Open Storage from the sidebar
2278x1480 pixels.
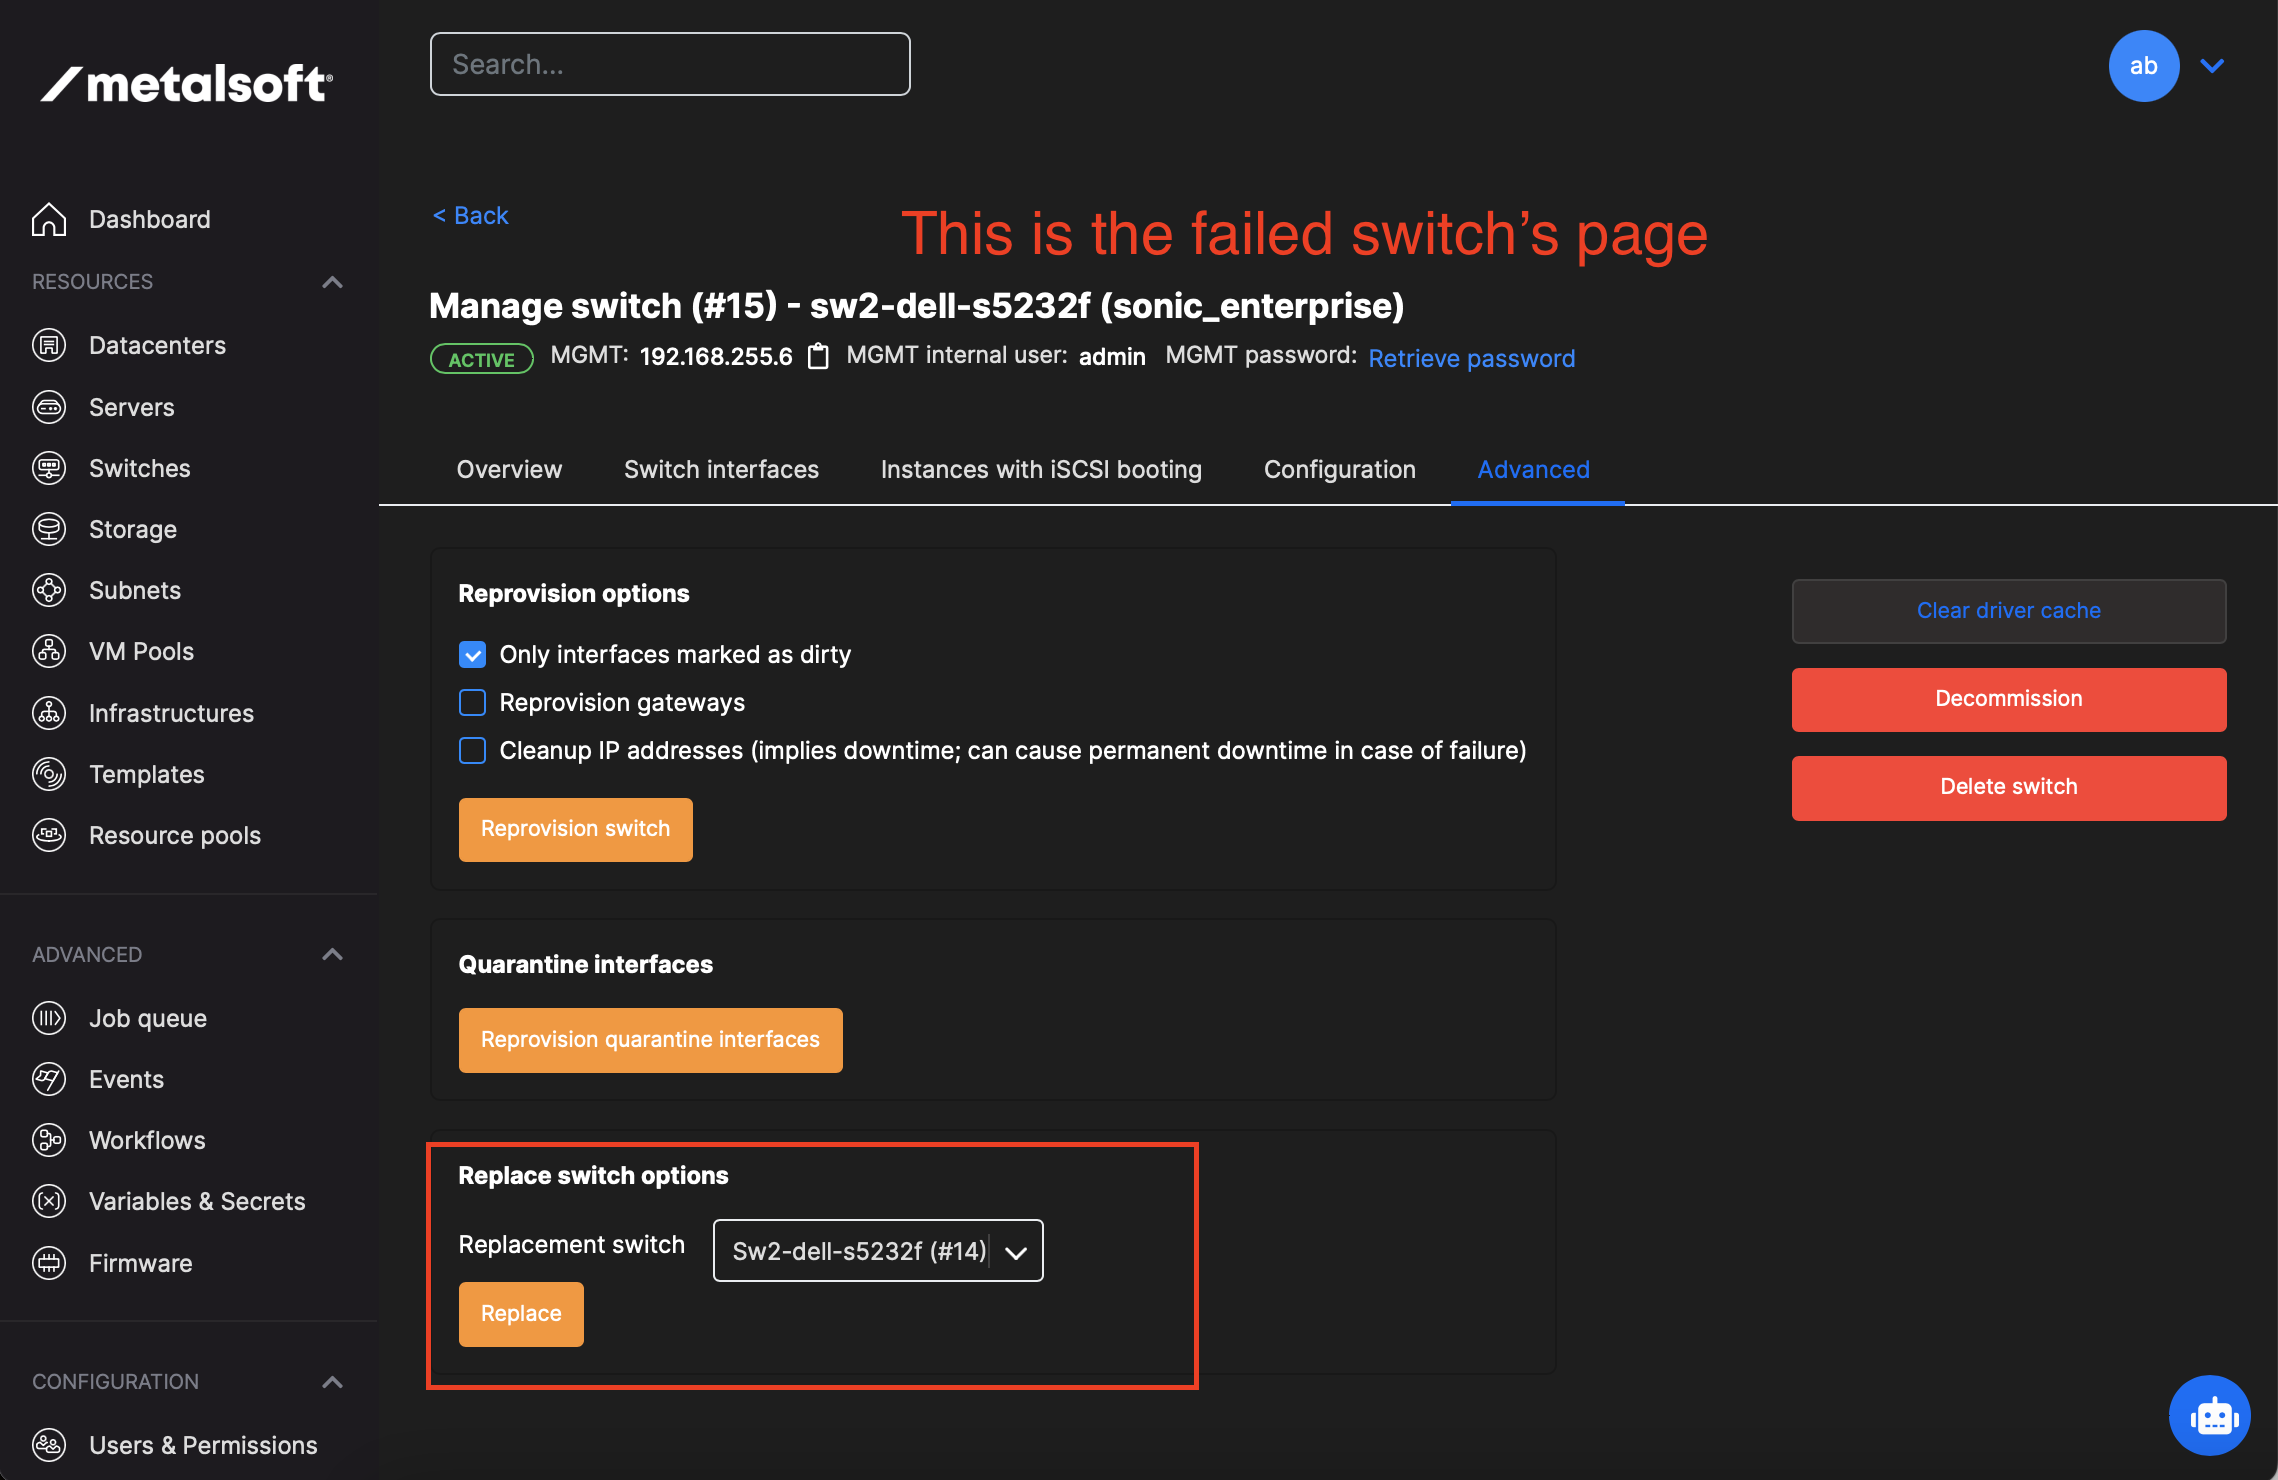133,529
